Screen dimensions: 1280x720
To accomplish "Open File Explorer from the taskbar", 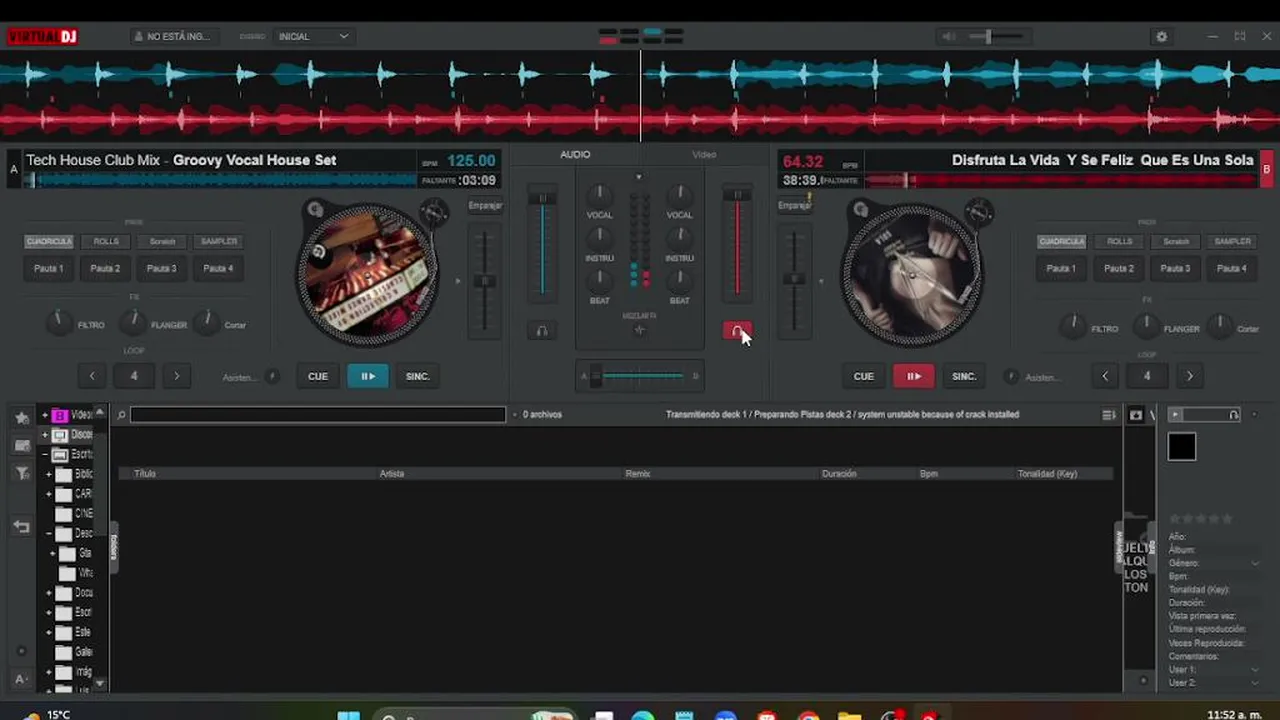I will 850,715.
